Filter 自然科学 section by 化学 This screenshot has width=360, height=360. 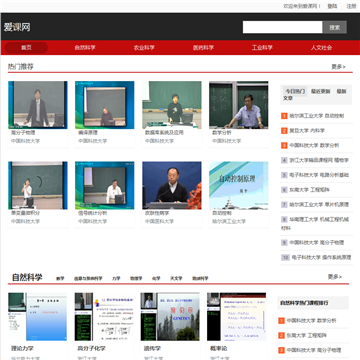pyautogui.click(x=156, y=278)
